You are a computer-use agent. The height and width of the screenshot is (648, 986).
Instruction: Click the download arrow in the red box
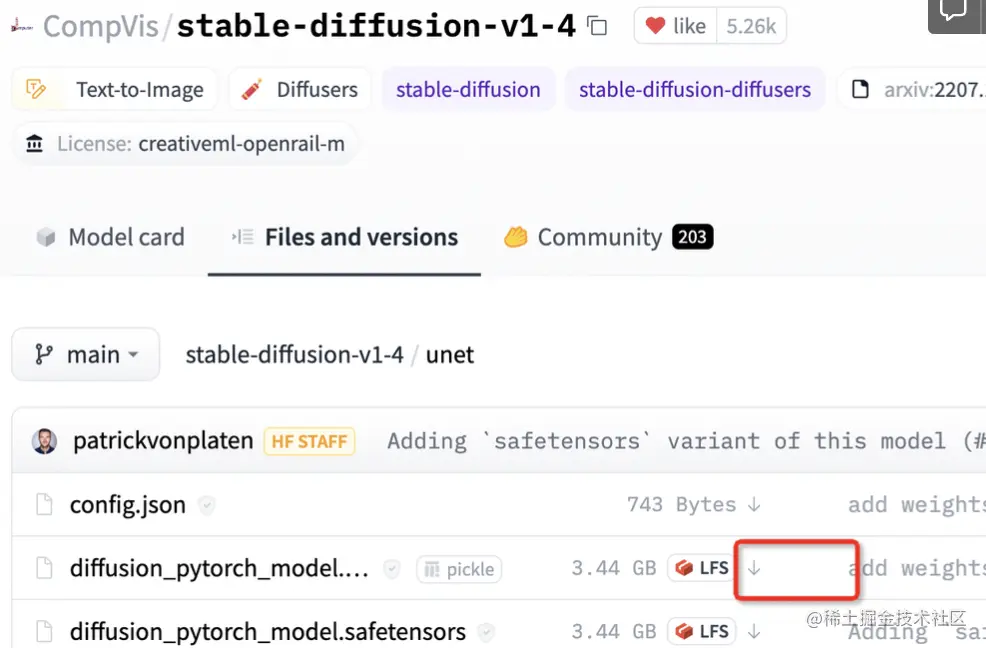point(755,568)
